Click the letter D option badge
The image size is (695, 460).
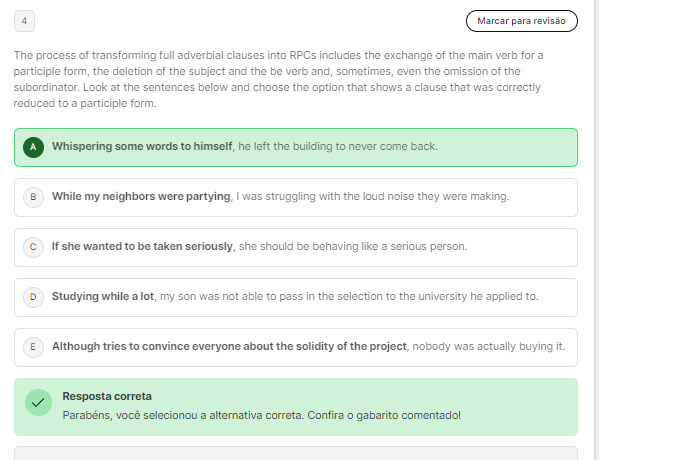tap(33, 297)
